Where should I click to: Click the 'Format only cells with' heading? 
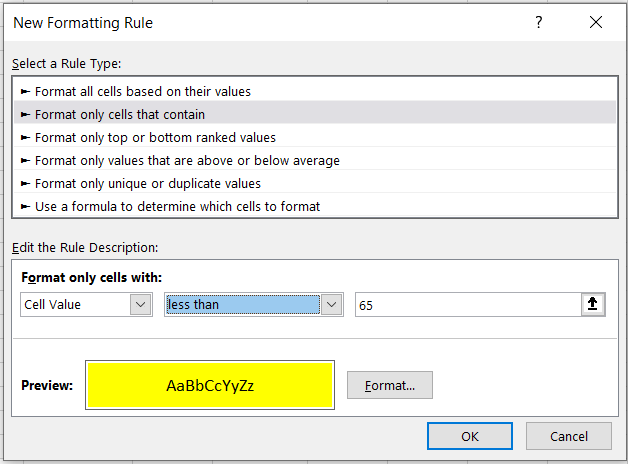coord(91,277)
